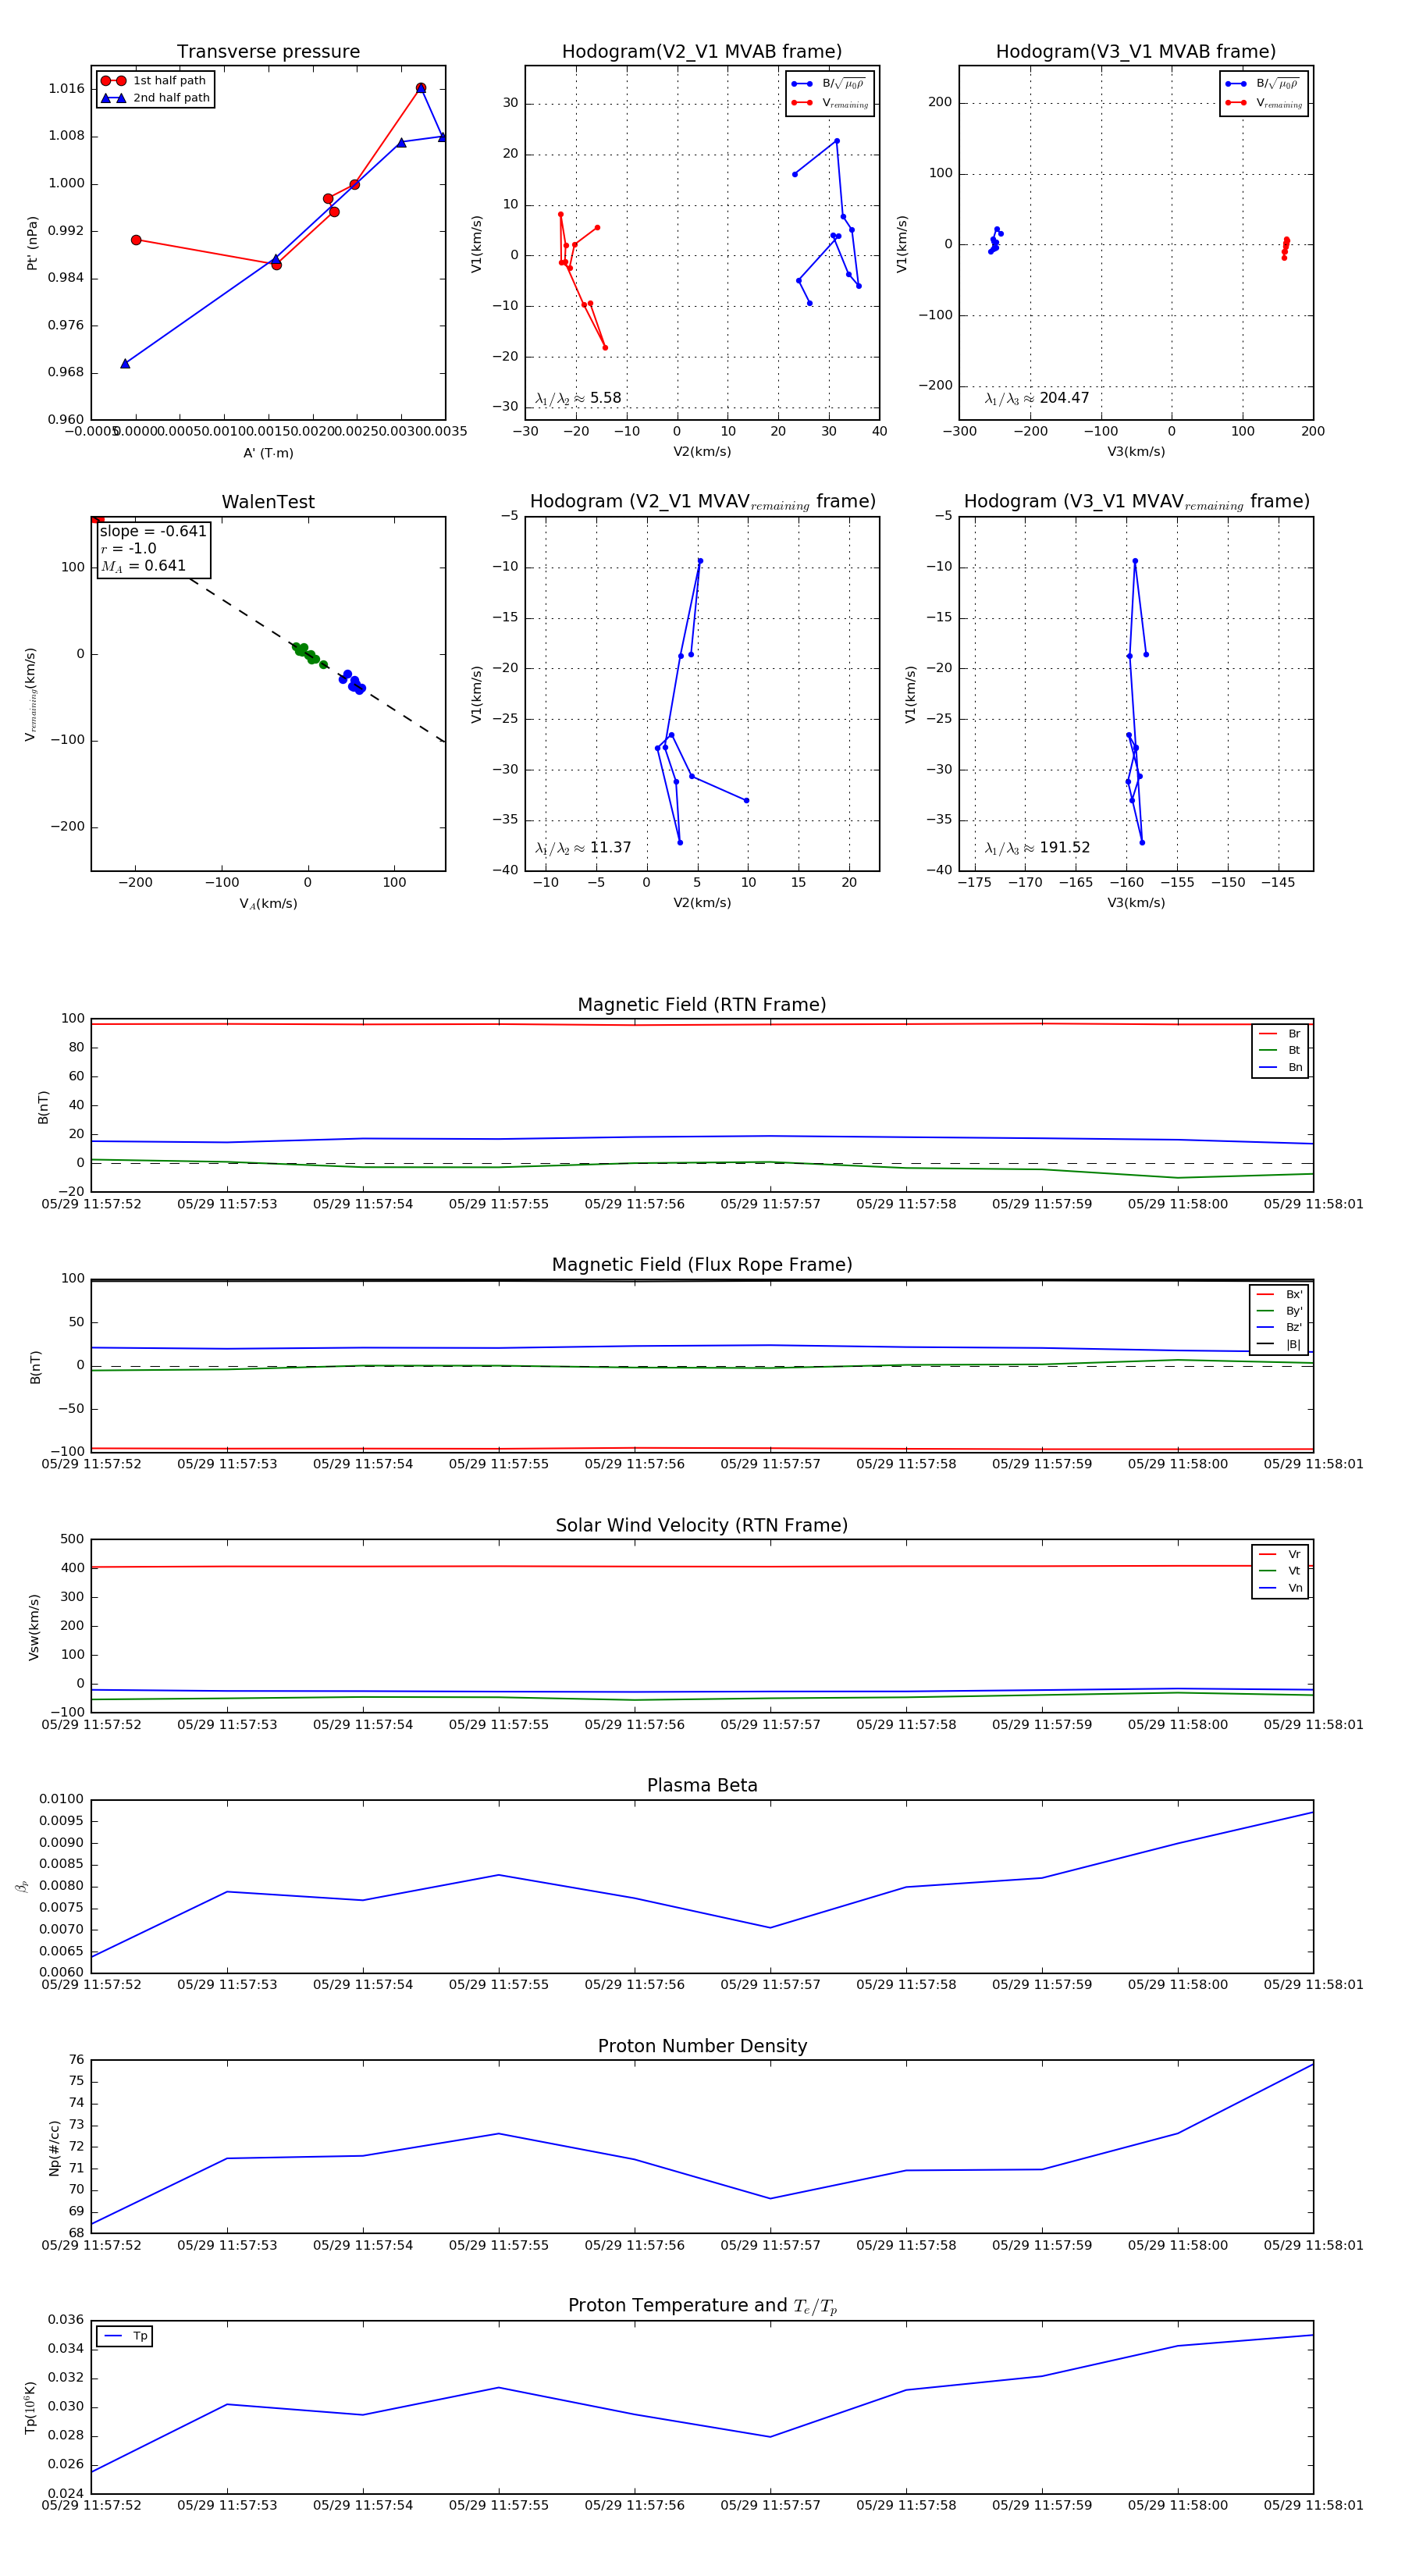Viewport: 1405px width, 2576px height.
Task: Click the top red peak marker in Transverse pressure
Action: pos(421,88)
